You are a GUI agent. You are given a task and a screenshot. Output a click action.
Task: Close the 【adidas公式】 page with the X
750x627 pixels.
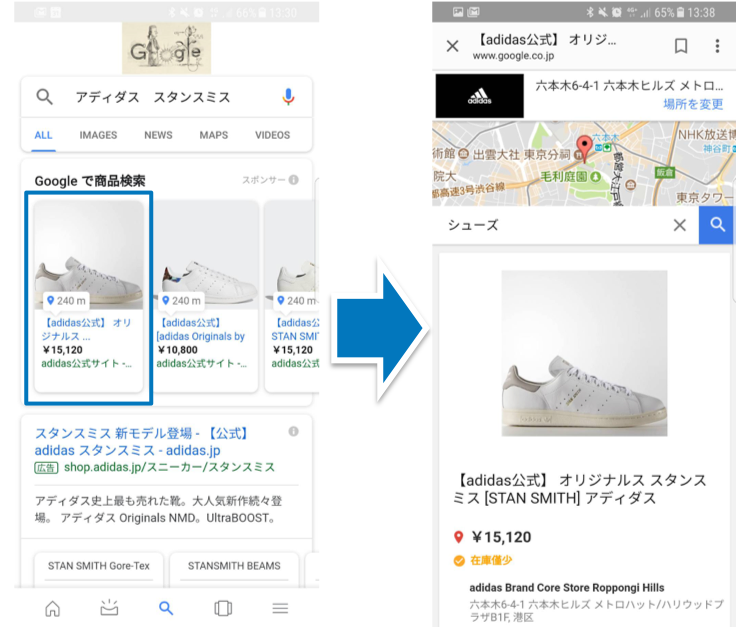click(x=452, y=46)
